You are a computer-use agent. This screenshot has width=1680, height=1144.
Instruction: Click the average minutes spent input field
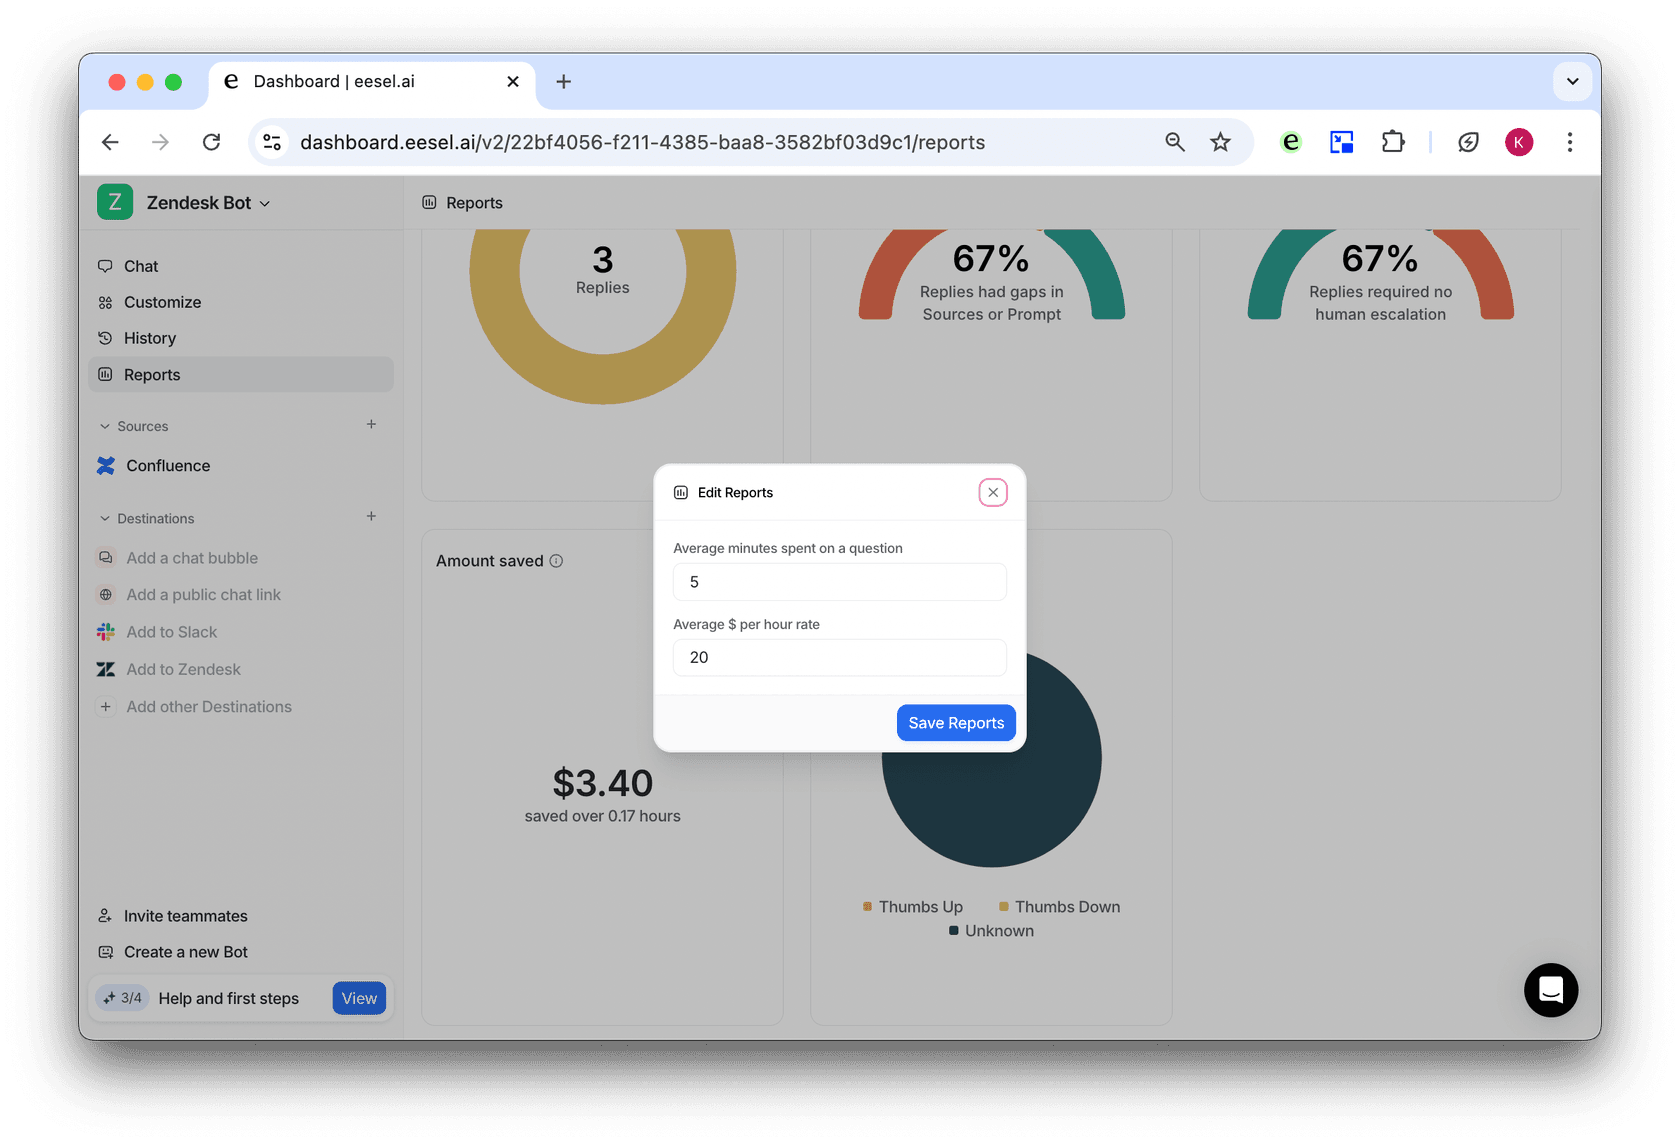[839, 582]
